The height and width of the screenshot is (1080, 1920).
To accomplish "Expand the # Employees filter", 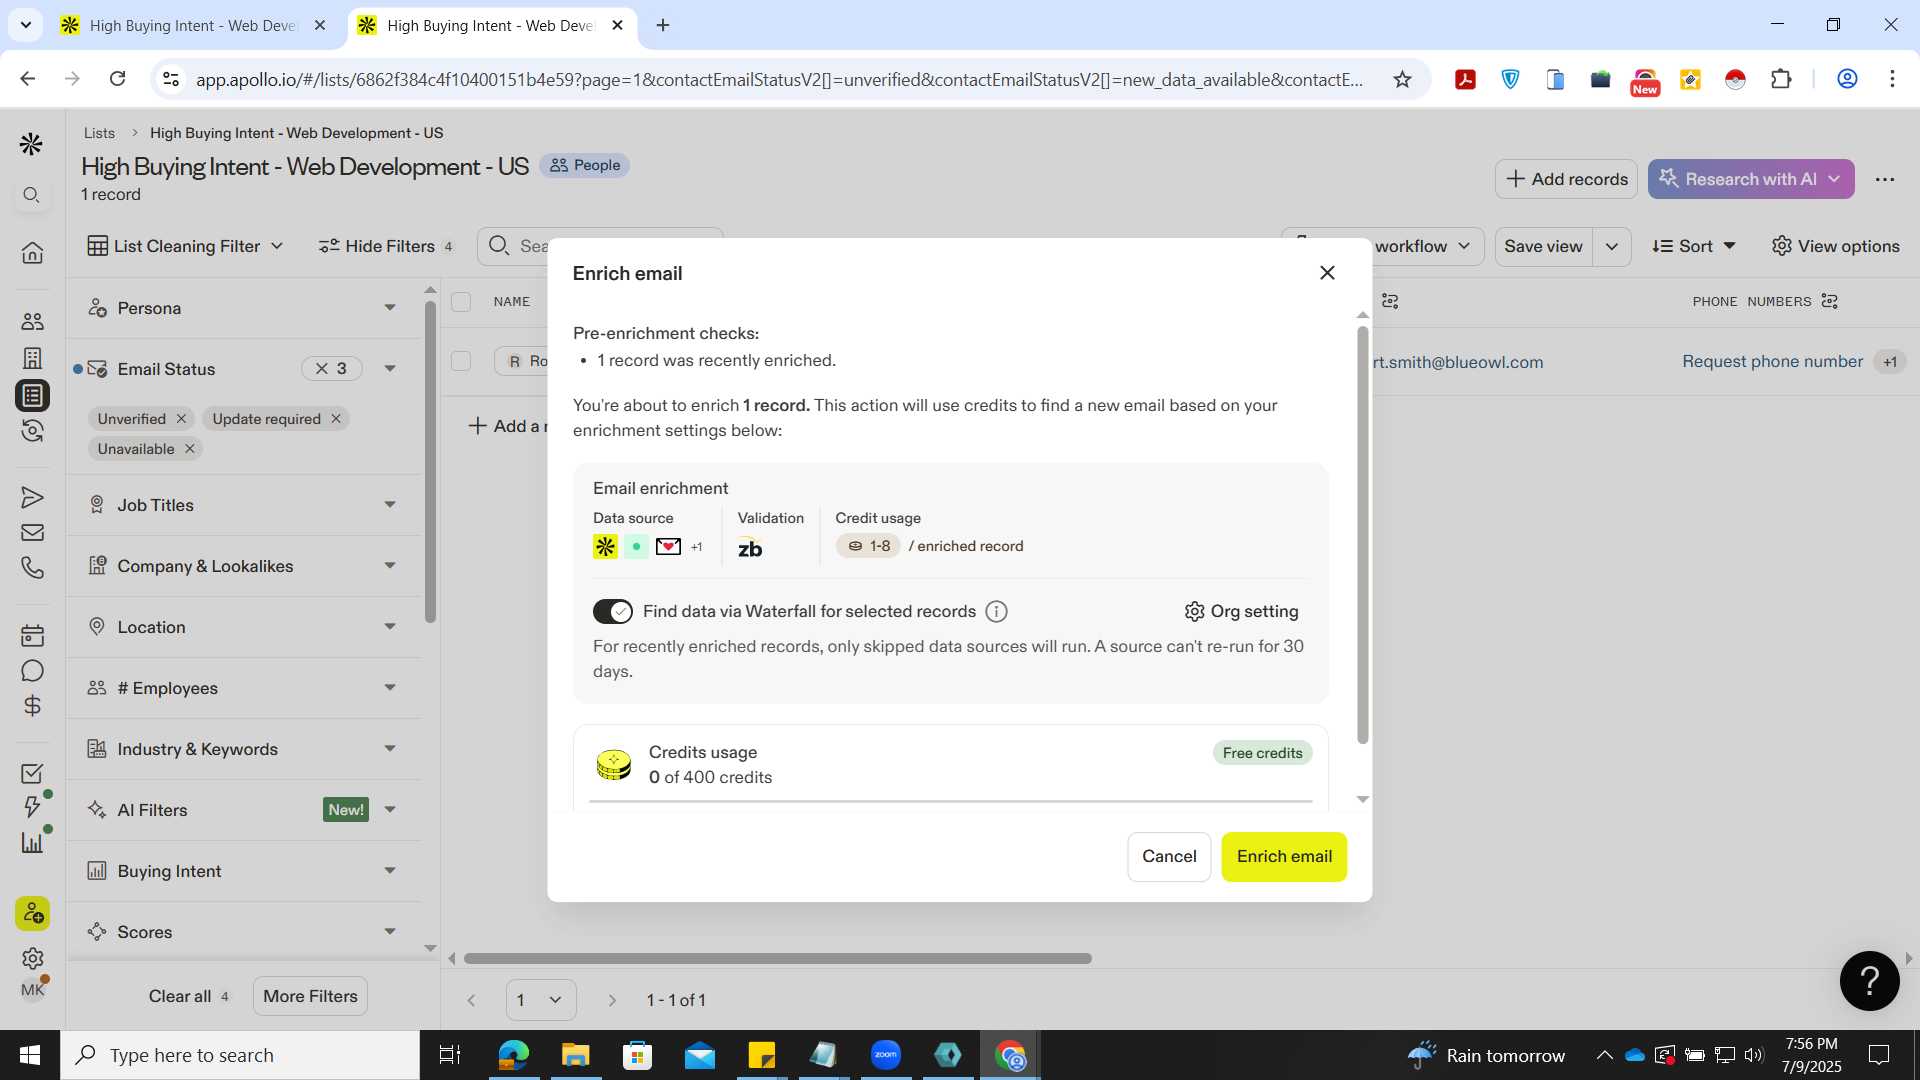I will click(x=390, y=688).
